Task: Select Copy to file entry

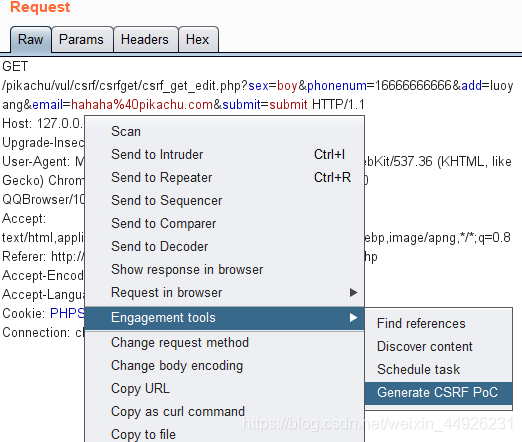Action: (224, 434)
